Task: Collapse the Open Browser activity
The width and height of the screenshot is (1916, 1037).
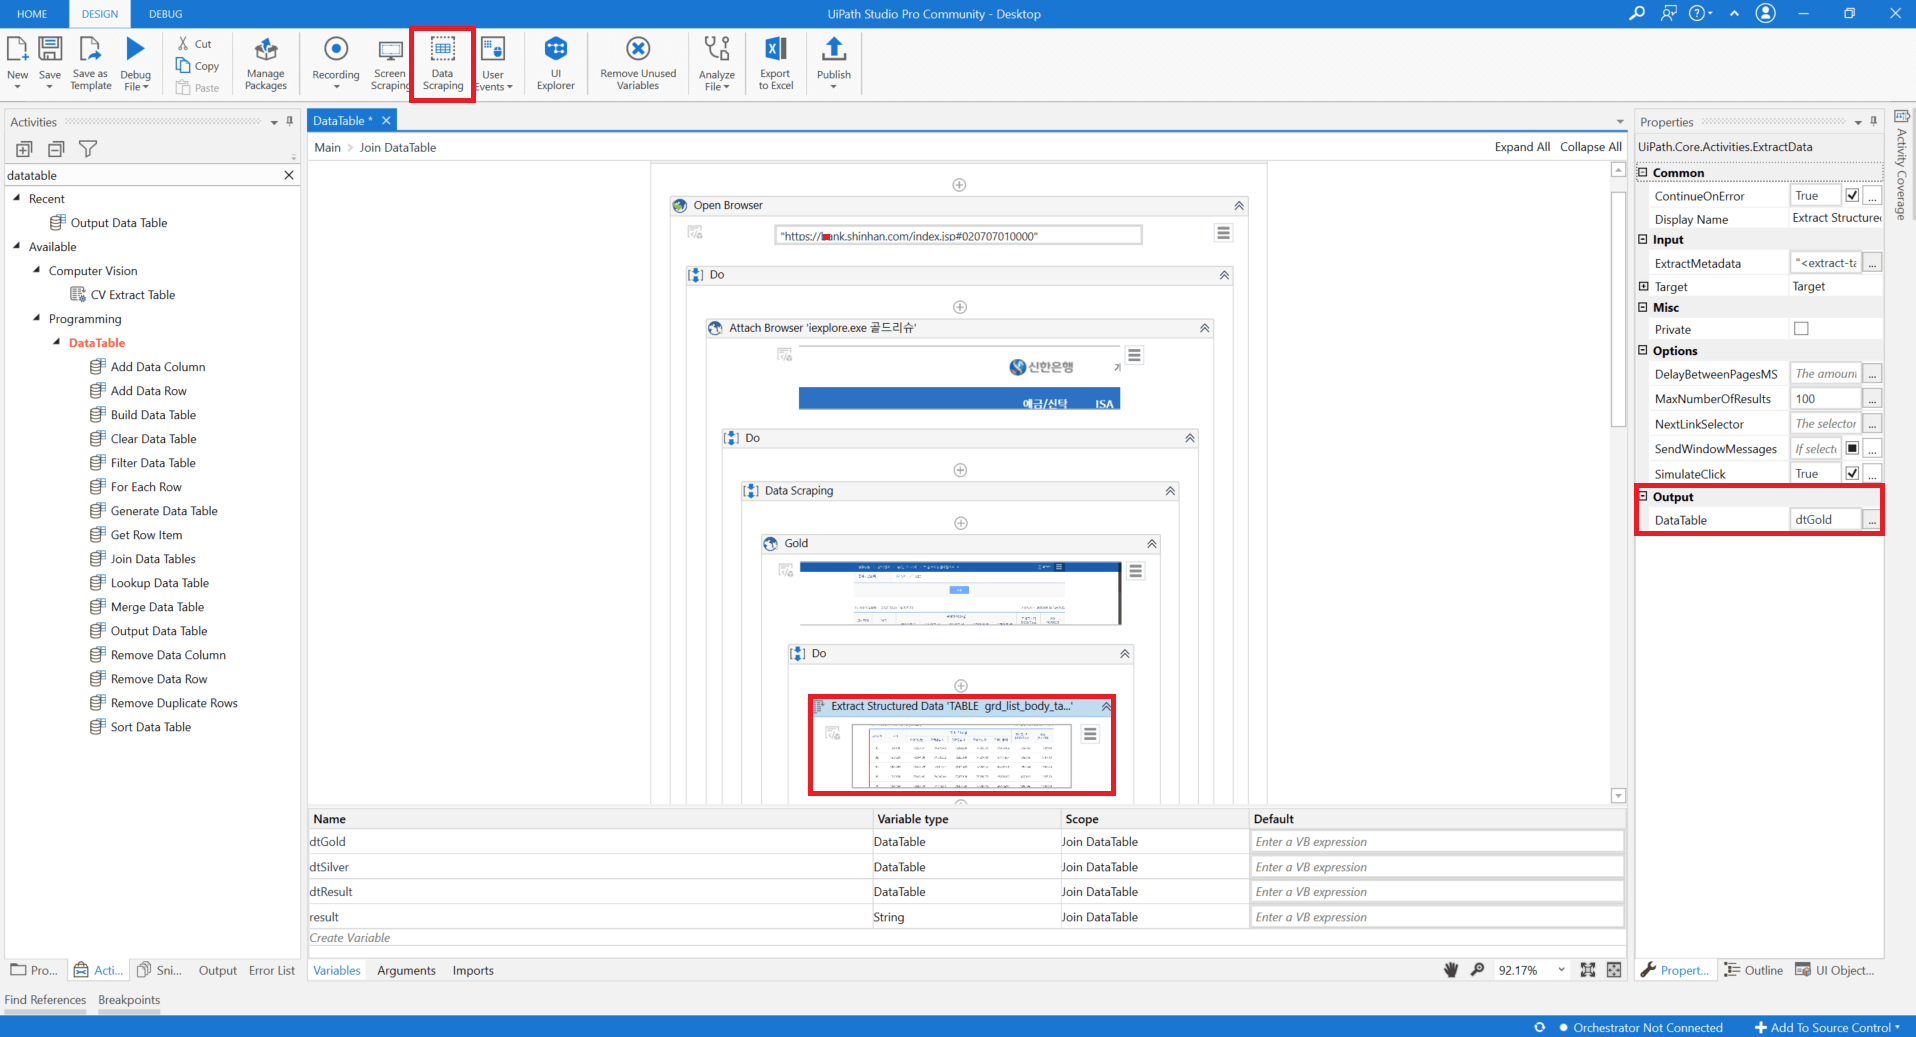Action: [1238, 205]
